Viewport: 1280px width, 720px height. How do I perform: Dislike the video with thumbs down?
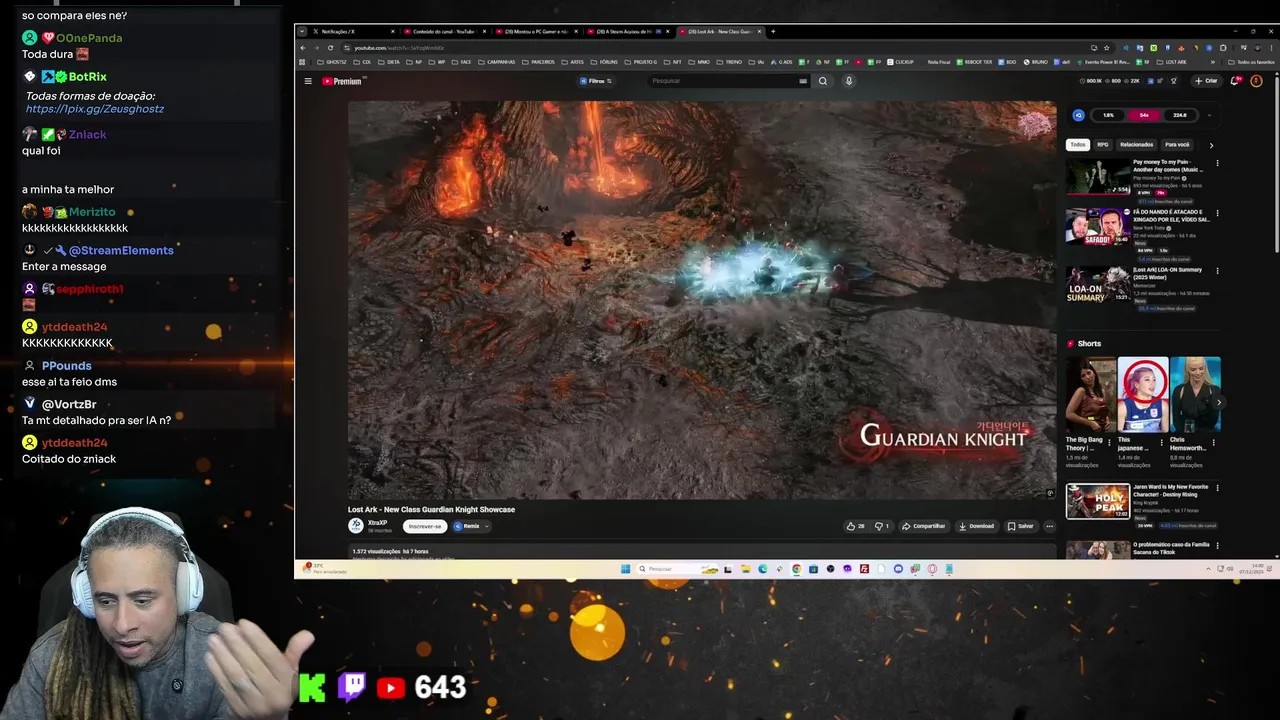point(881,526)
